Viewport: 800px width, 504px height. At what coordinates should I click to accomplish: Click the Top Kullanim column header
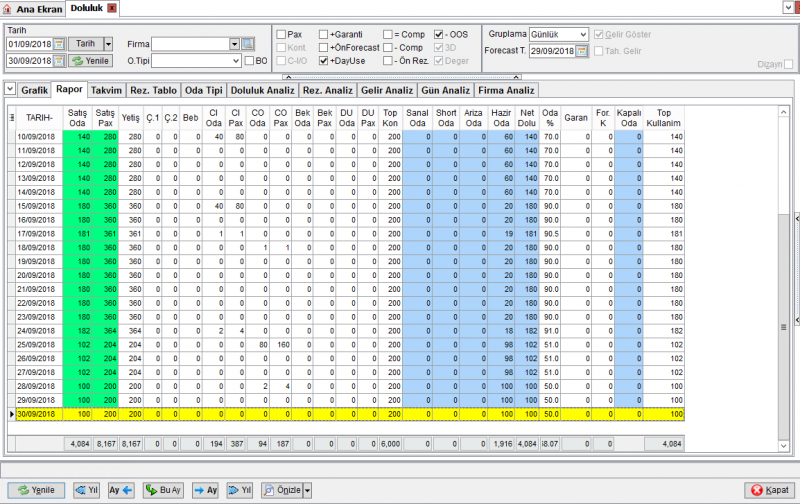(663, 118)
